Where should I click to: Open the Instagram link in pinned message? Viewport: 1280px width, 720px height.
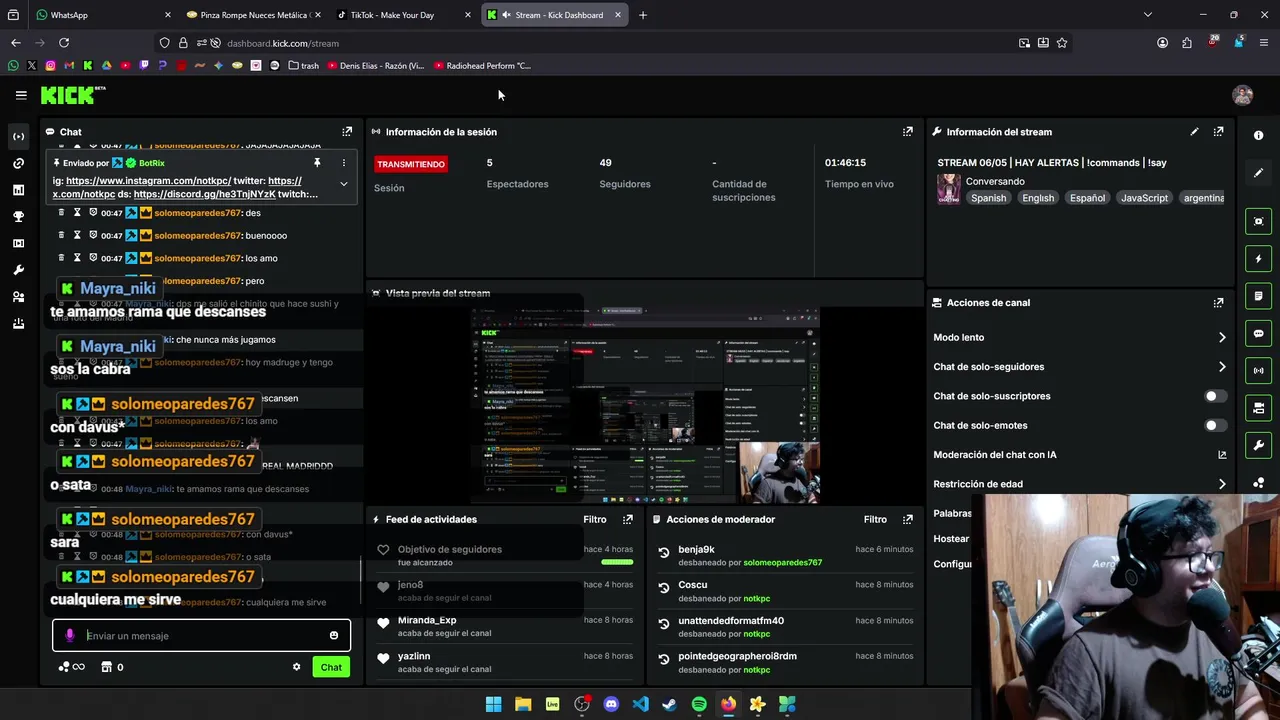[148, 181]
